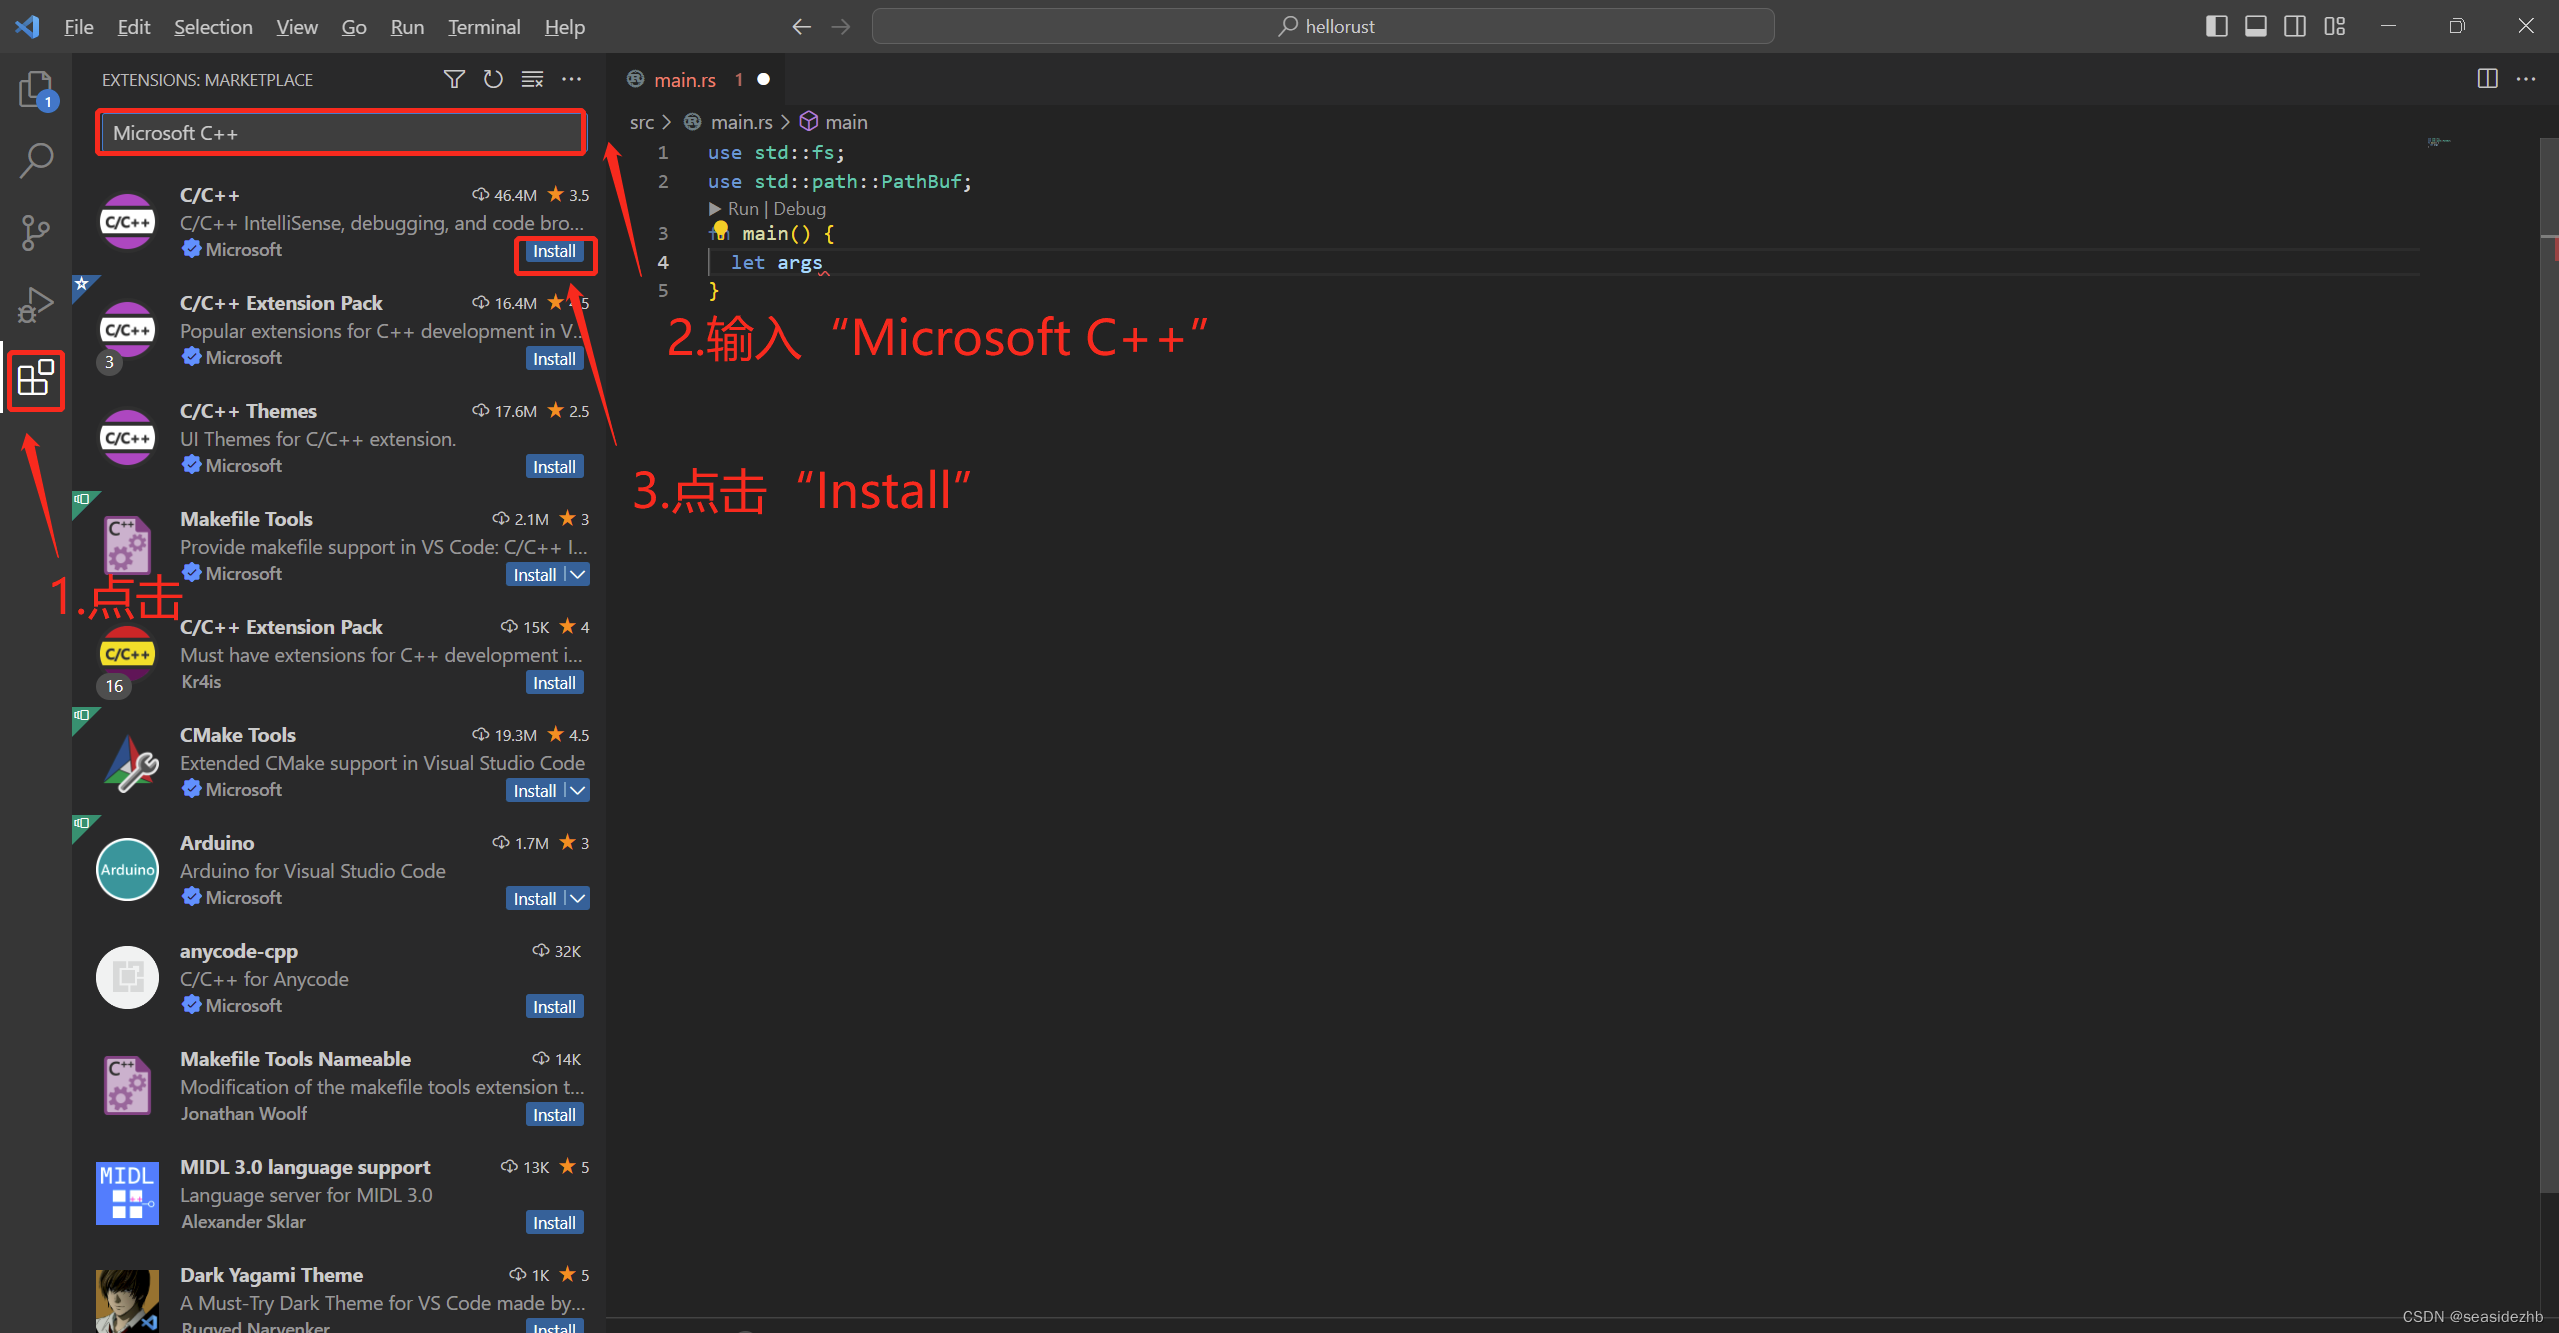The height and width of the screenshot is (1333, 2559).
Task: Open the Selection menu
Action: (213, 27)
